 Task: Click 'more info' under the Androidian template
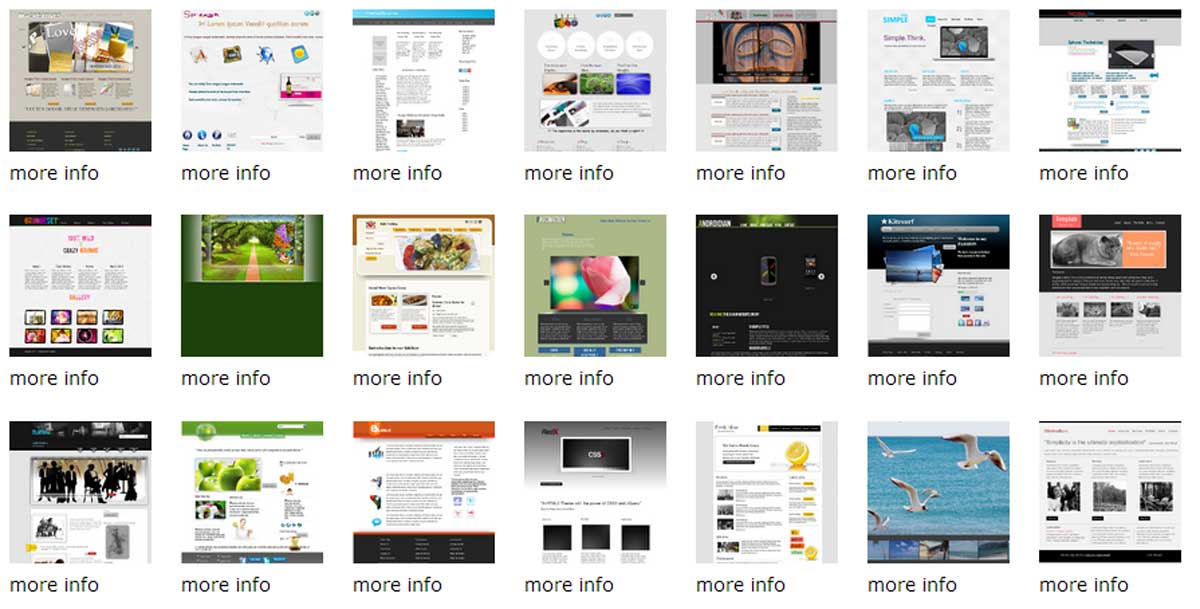(741, 378)
